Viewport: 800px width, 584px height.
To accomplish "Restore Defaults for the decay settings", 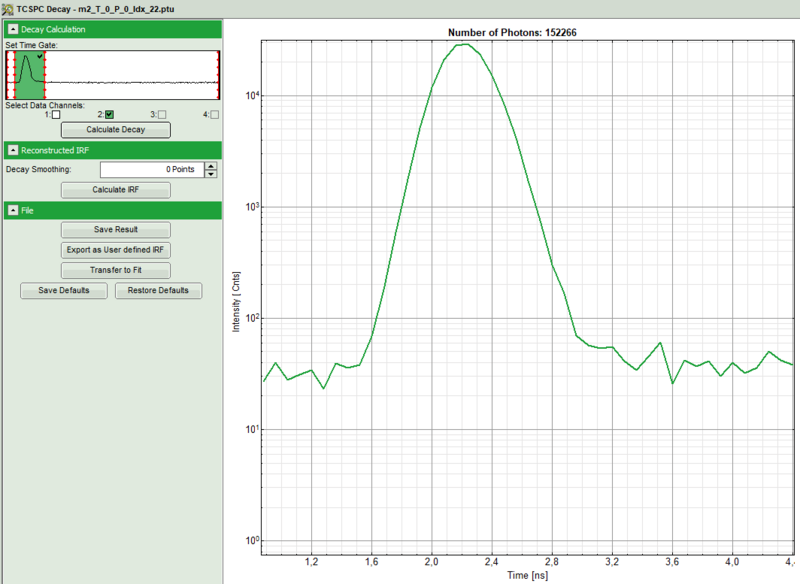I will tap(158, 291).
